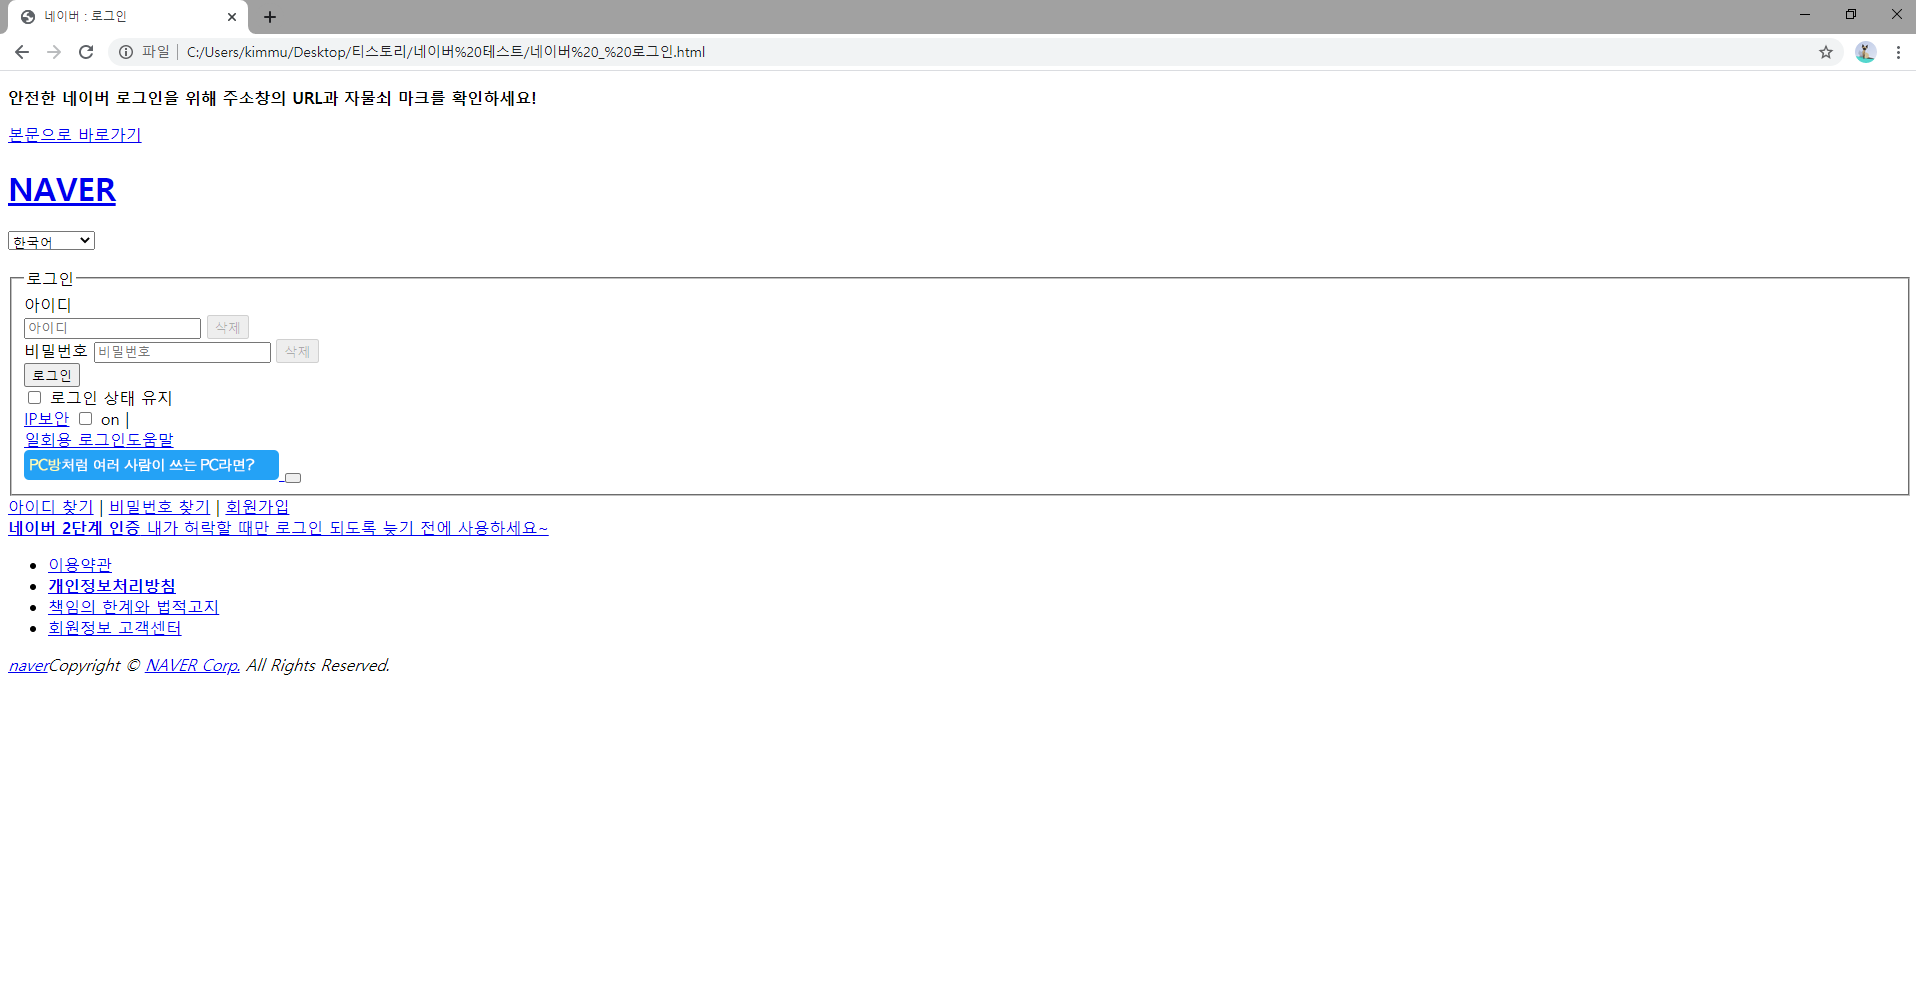Viewport: 1916px width, 988px height.
Task: Open the 아이디 찾기 link
Action: pos(51,507)
